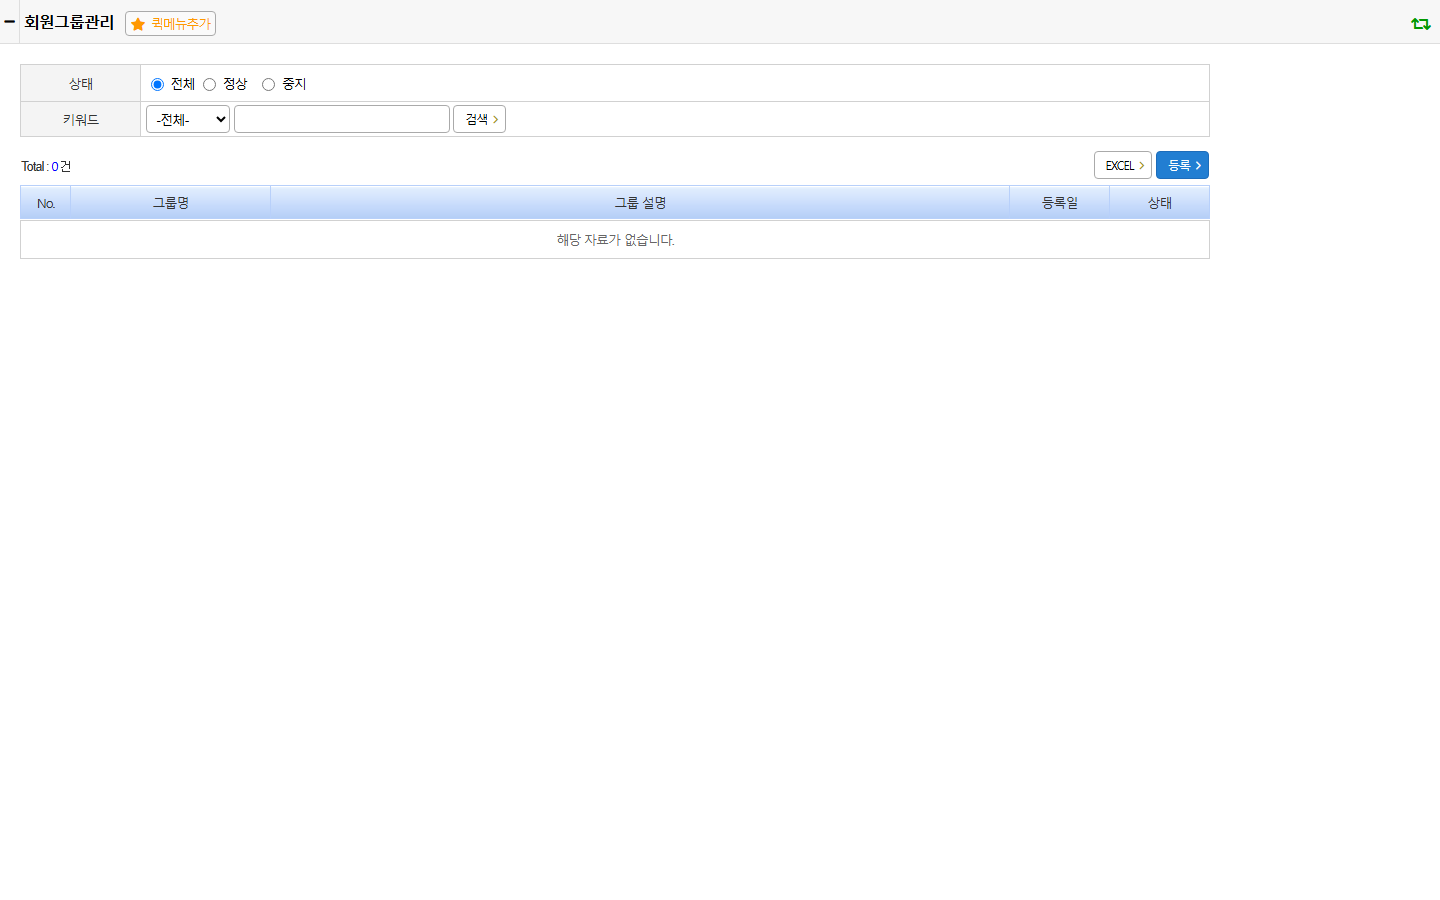
Task: Click the 해당 자료가 없습니다. message
Action: click(615, 240)
